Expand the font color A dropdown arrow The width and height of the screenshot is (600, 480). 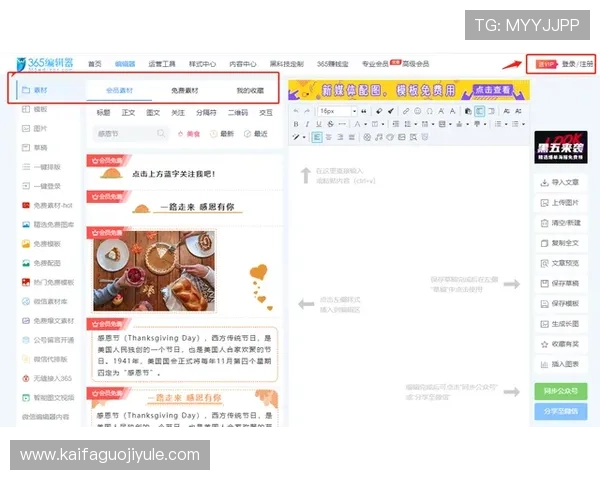[x=365, y=124]
